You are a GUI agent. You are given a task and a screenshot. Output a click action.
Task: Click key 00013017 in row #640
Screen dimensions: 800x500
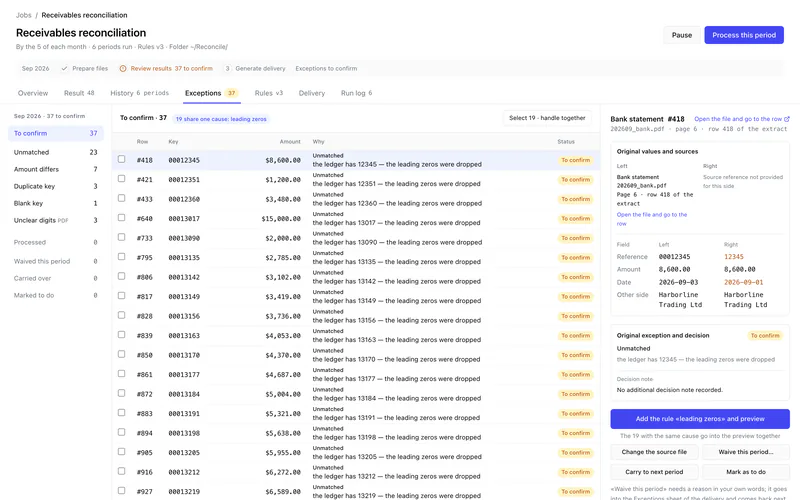click(184, 218)
